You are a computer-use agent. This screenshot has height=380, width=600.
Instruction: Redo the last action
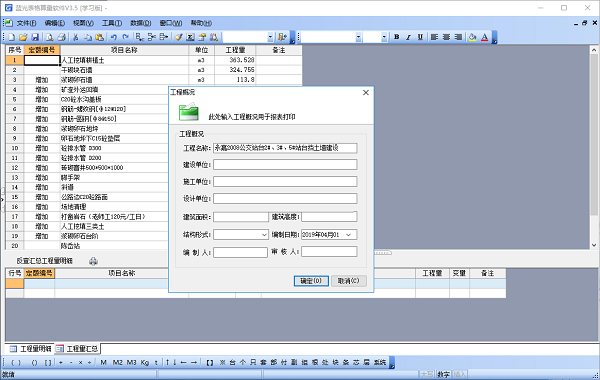point(126,37)
